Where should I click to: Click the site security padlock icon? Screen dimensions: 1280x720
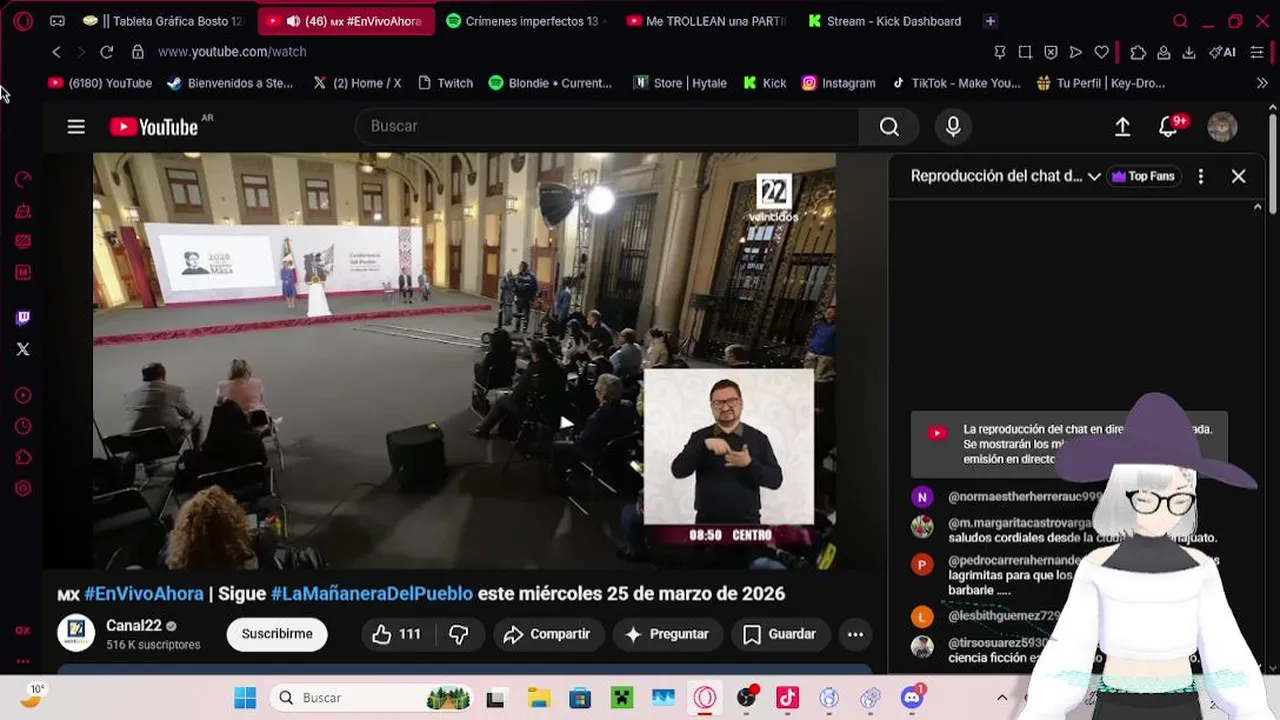pos(138,52)
